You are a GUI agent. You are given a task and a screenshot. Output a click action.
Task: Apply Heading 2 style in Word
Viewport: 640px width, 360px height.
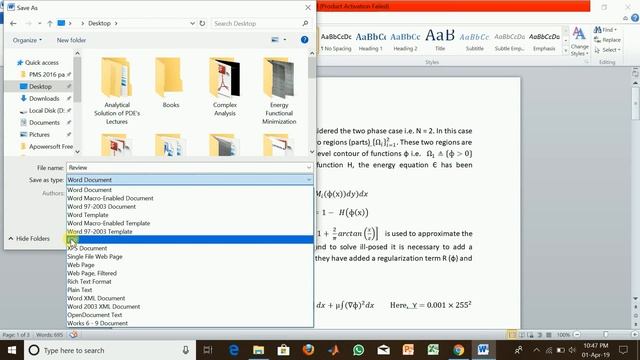[405, 41]
